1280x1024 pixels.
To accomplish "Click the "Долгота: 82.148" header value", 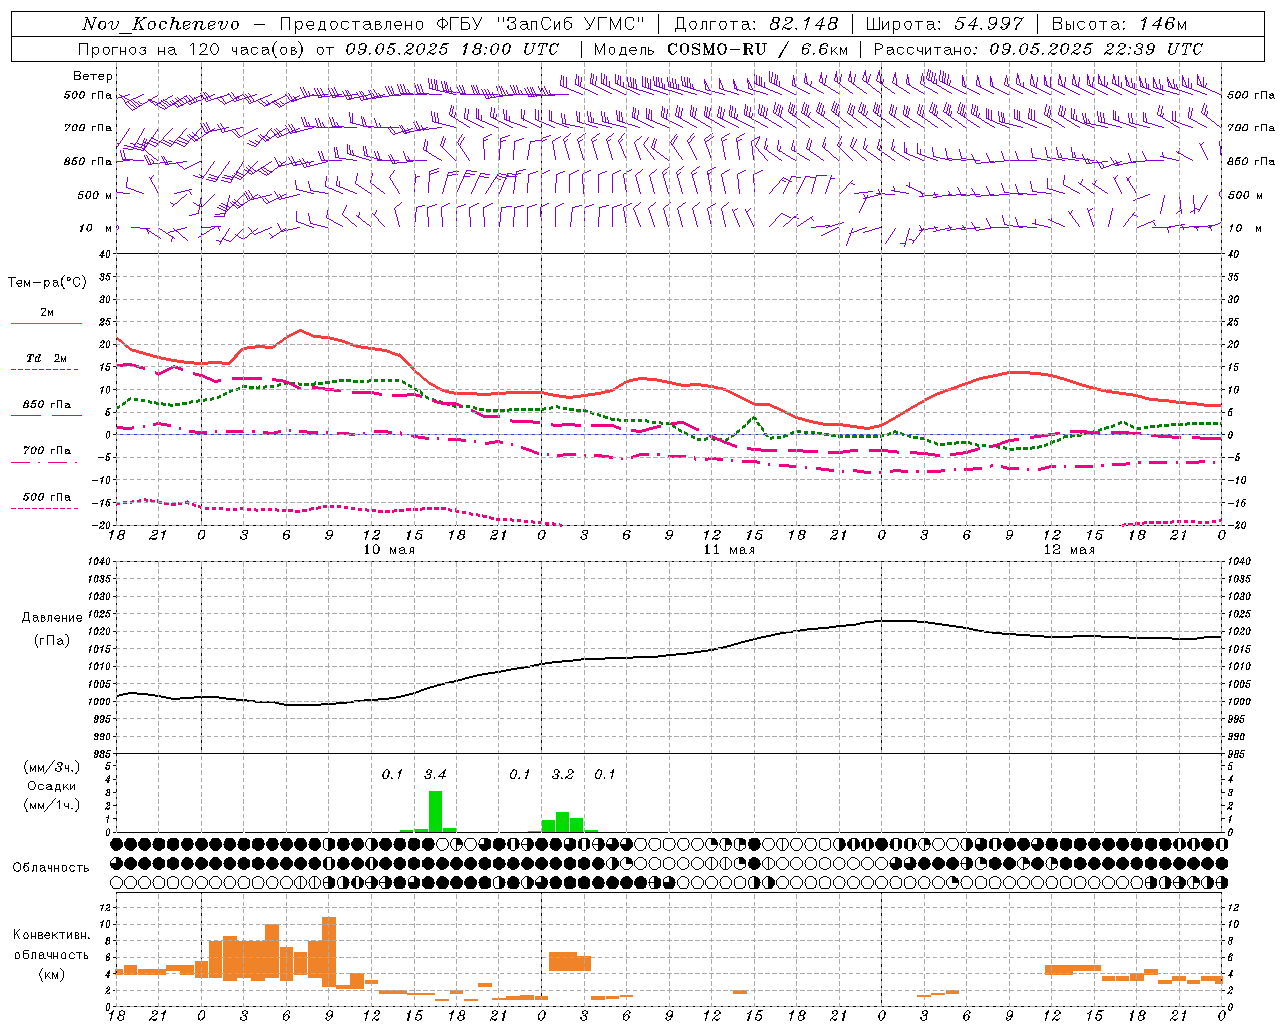I will point(756,24).
